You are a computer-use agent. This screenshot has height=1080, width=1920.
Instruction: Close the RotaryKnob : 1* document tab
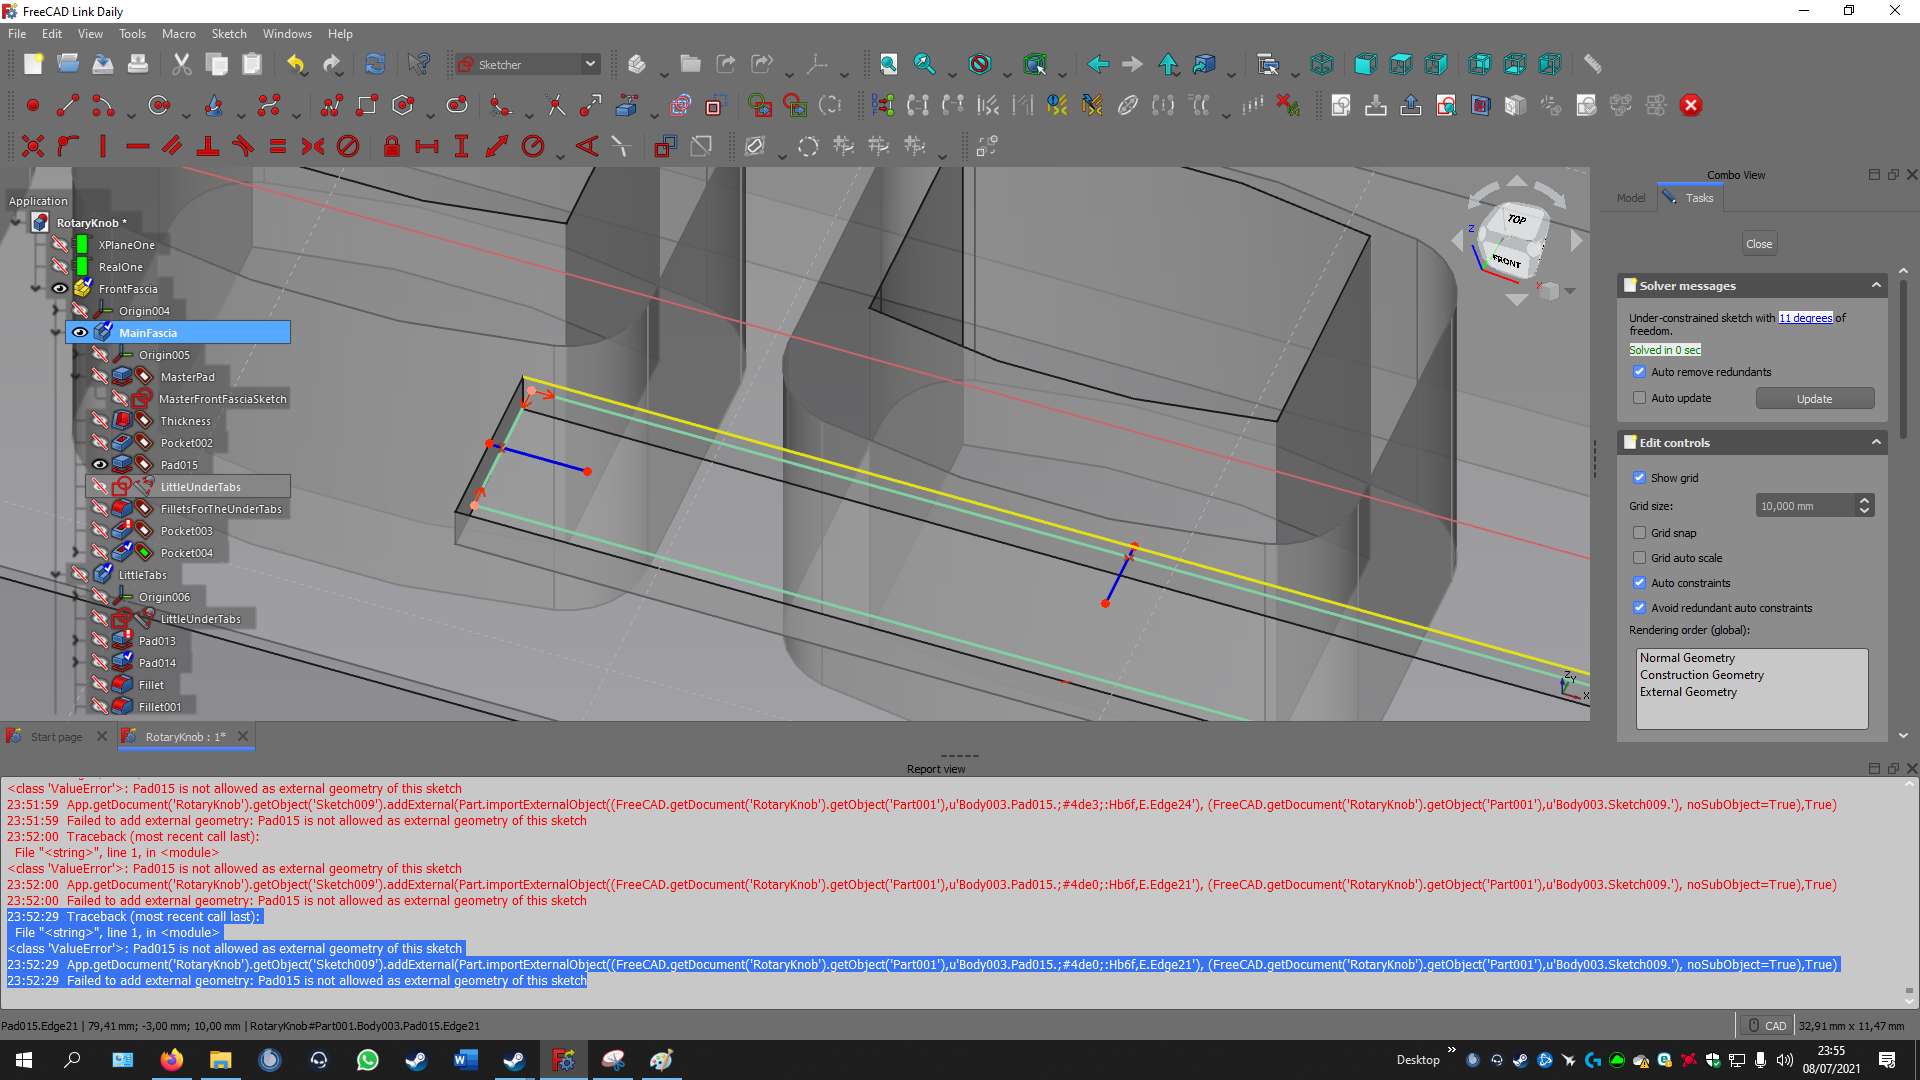point(242,737)
